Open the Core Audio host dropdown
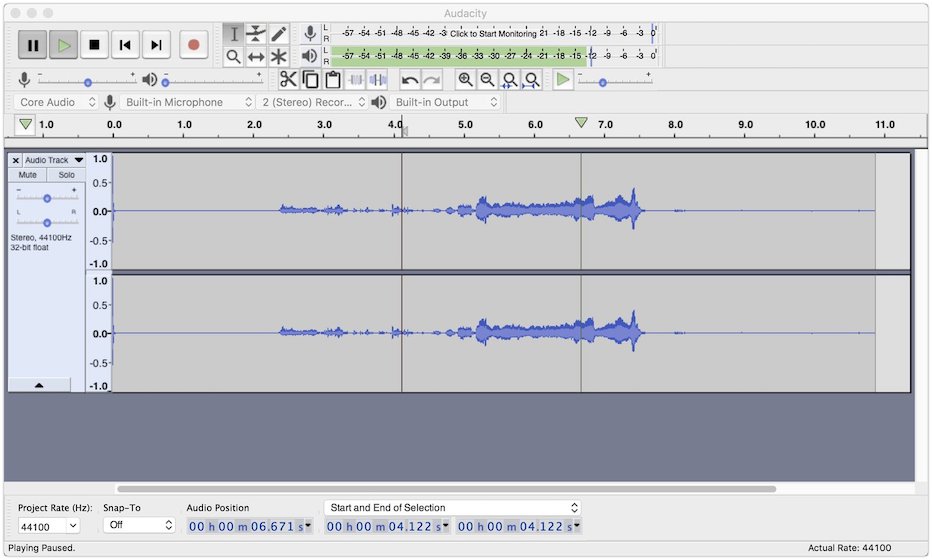Viewport: 932px width, 560px height. (x=57, y=102)
